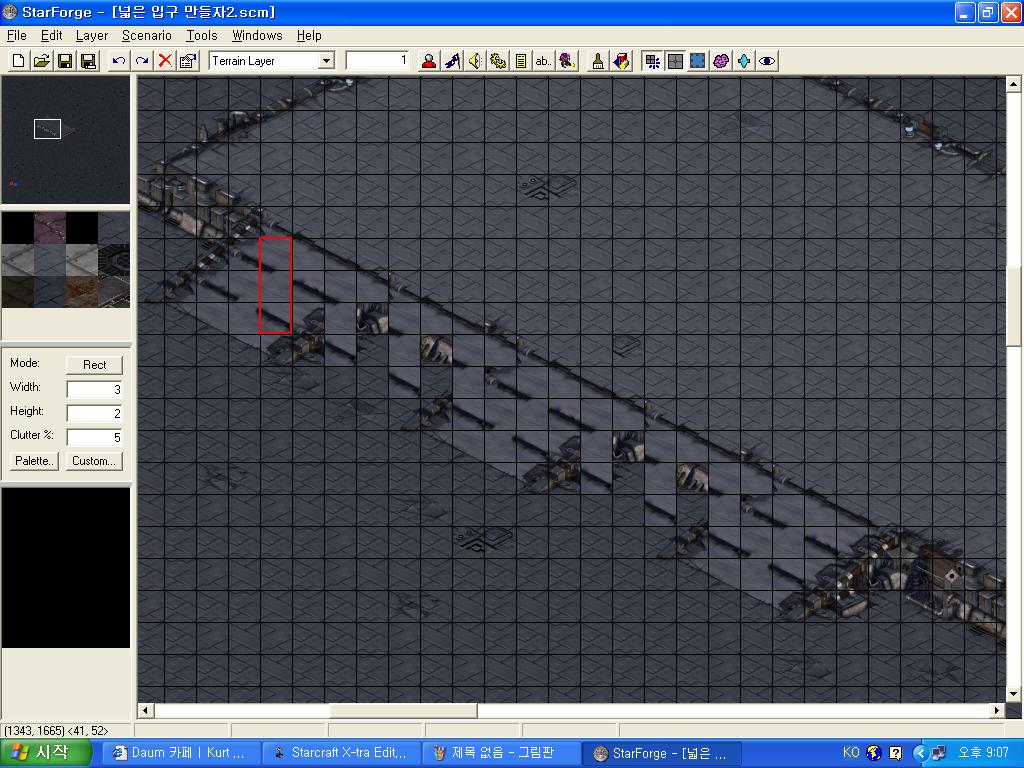
Task: Click the Windows Start button
Action: tap(44, 753)
